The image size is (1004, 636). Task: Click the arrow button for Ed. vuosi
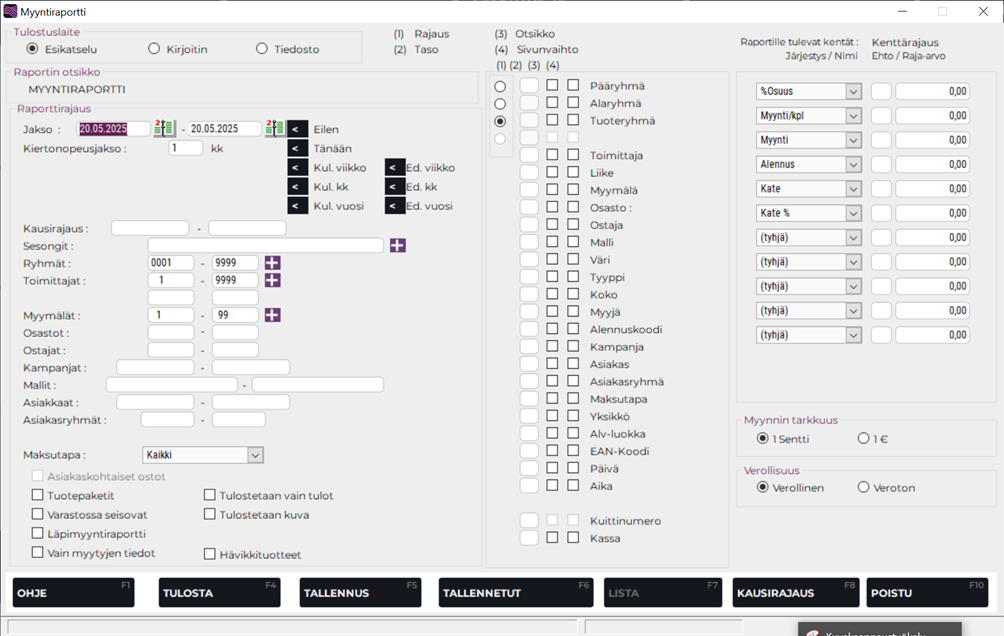(x=396, y=206)
